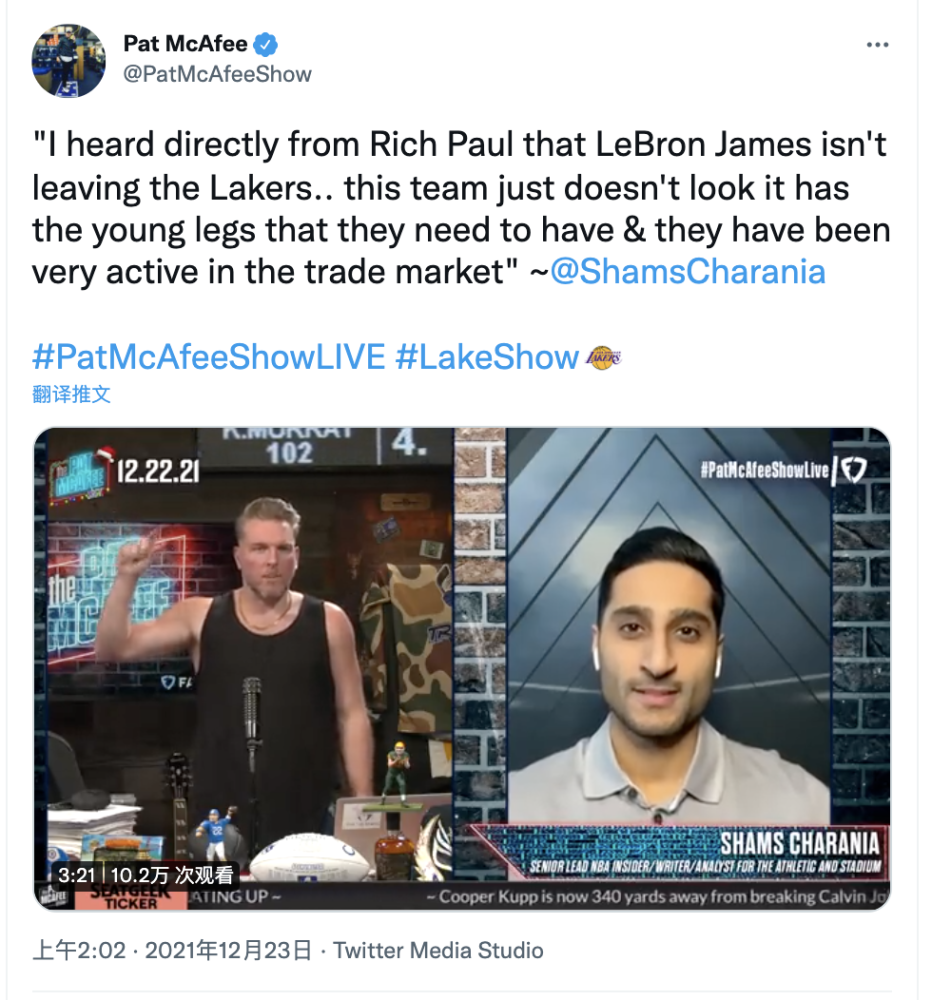Viewport: 932px width, 1000px height.
Task: Click the Twitter Media Studio source label
Action: pos(438,950)
